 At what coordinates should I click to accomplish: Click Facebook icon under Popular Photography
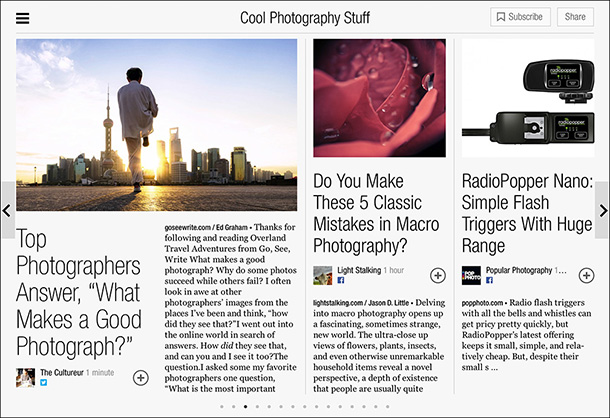tap(489, 280)
